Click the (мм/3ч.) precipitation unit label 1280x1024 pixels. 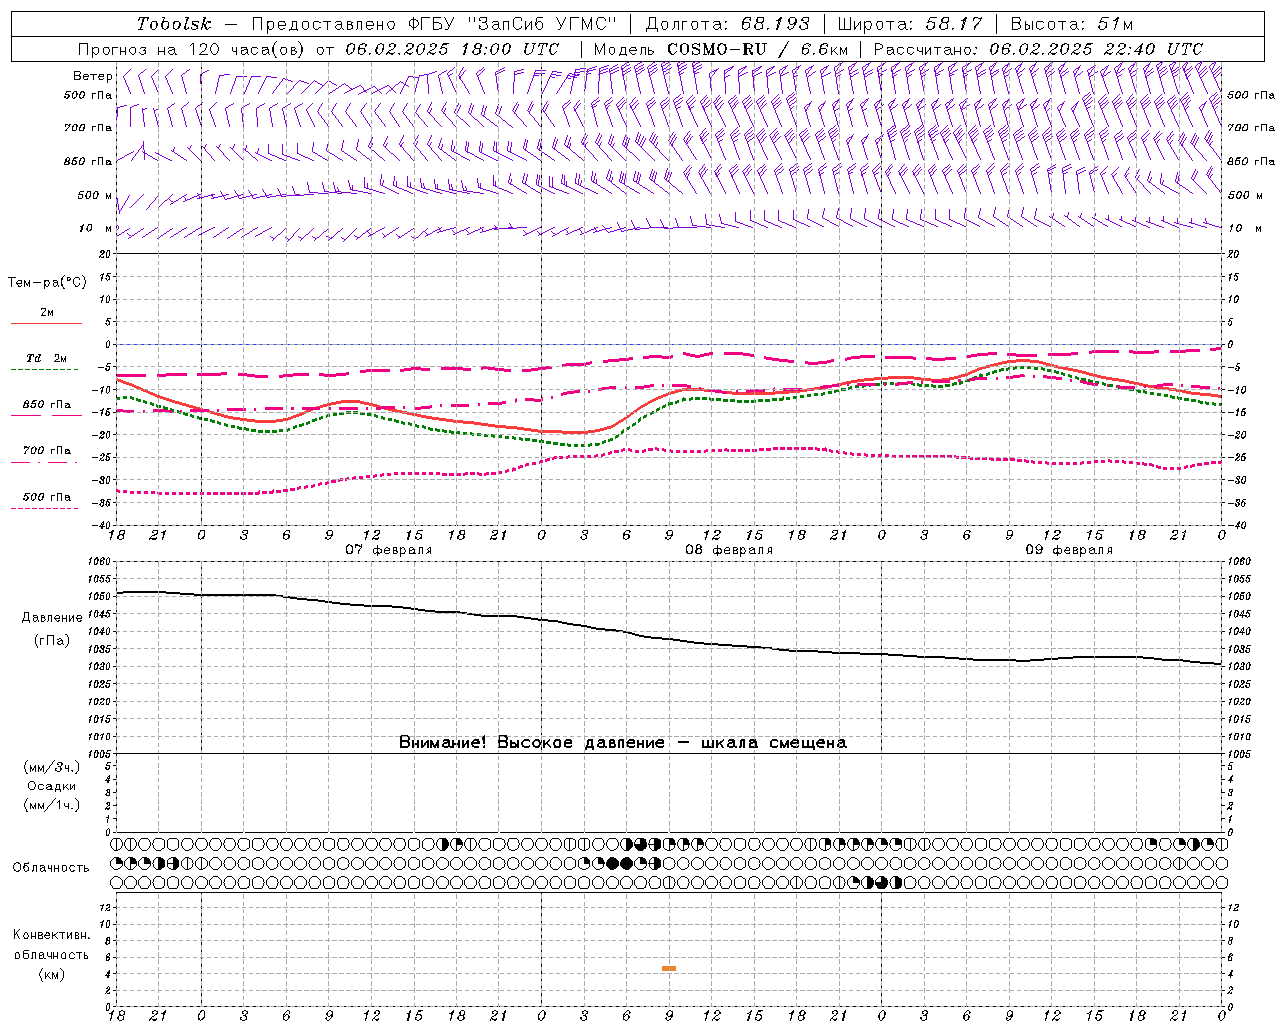52,768
